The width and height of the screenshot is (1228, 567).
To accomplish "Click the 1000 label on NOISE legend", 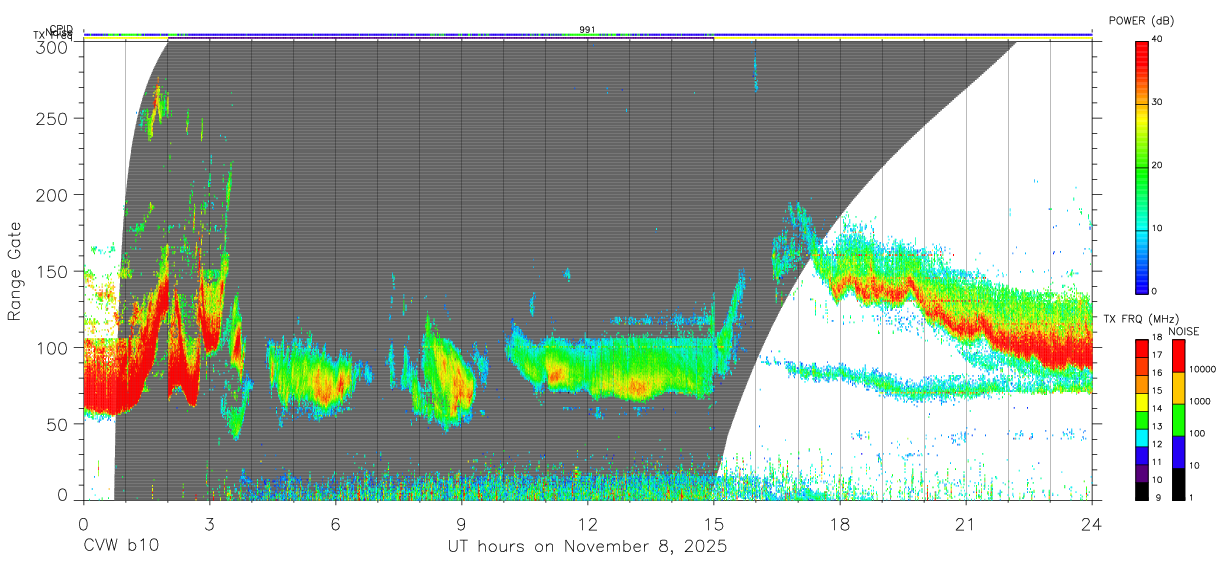I will (x=1199, y=401).
